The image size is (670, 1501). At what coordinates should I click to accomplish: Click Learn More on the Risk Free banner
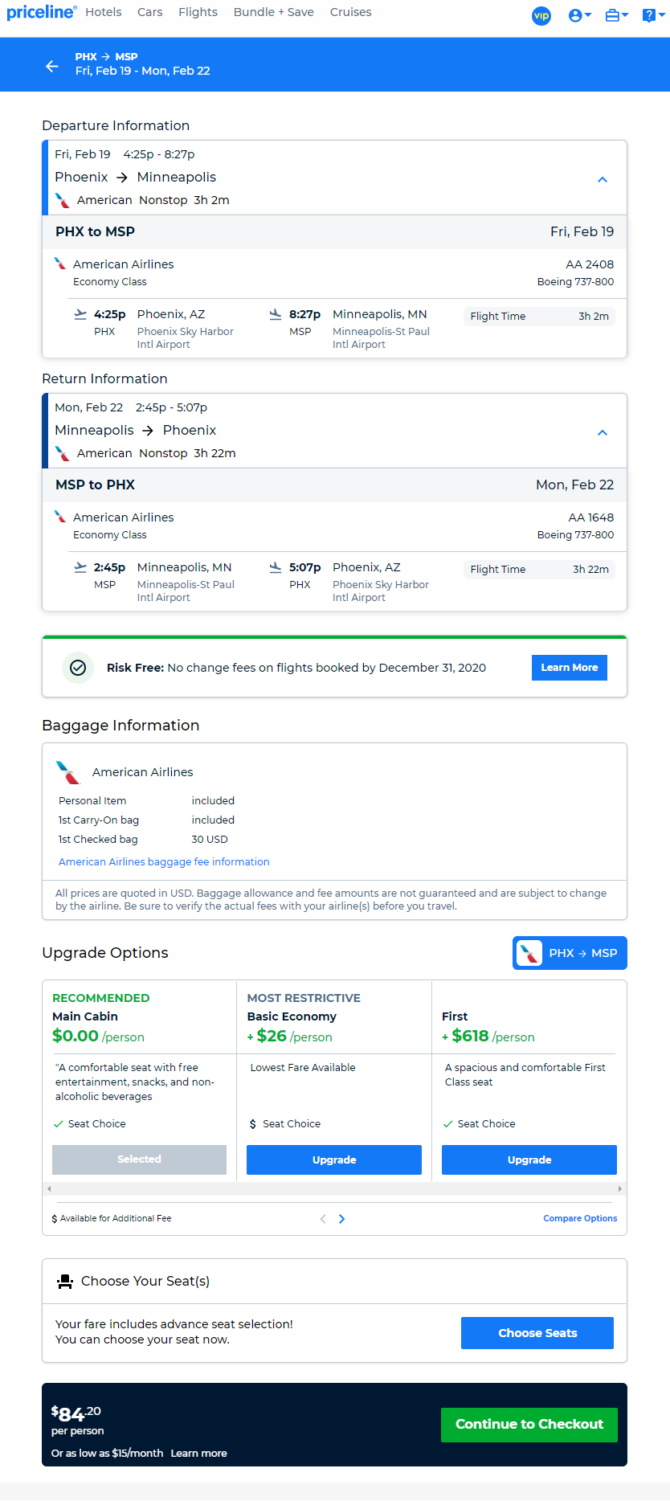click(569, 668)
